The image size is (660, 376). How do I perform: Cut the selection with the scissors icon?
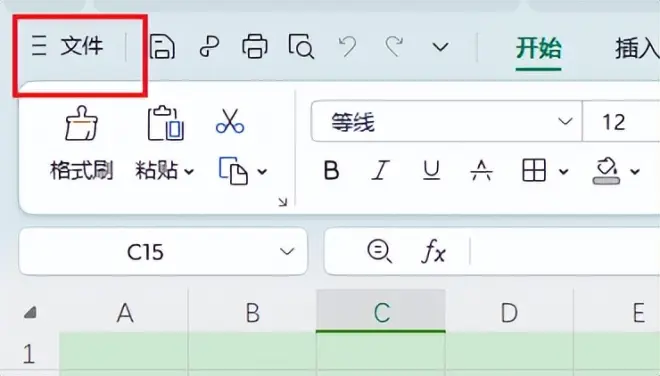(230, 121)
